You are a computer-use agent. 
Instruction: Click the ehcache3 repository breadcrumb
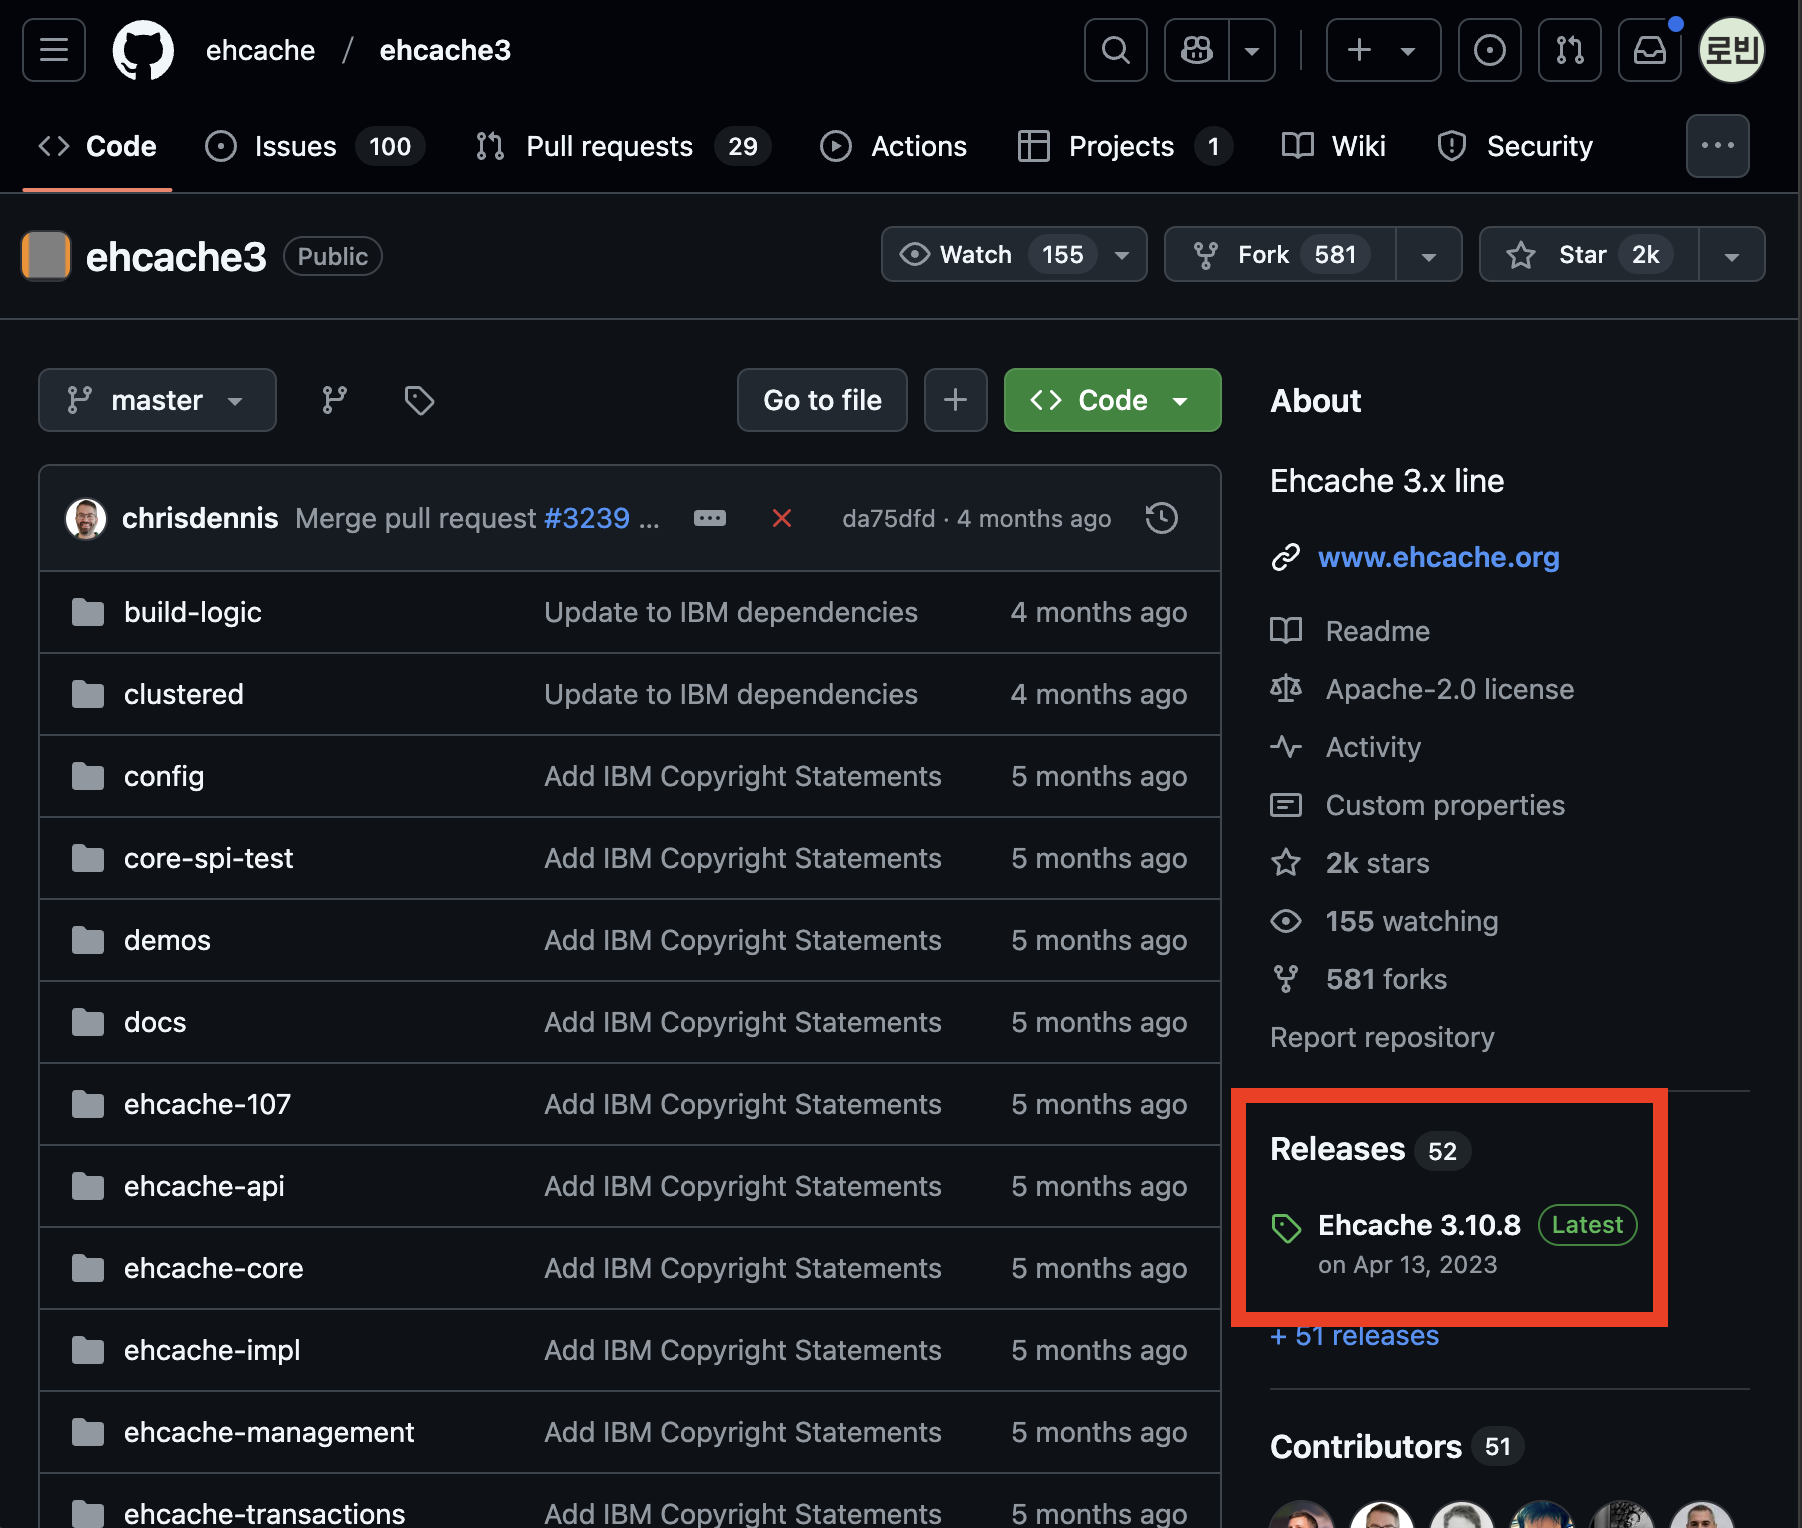tap(445, 50)
